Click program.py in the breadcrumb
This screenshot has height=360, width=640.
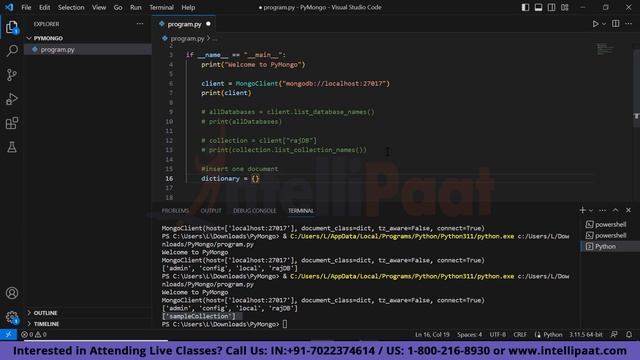click(x=187, y=38)
